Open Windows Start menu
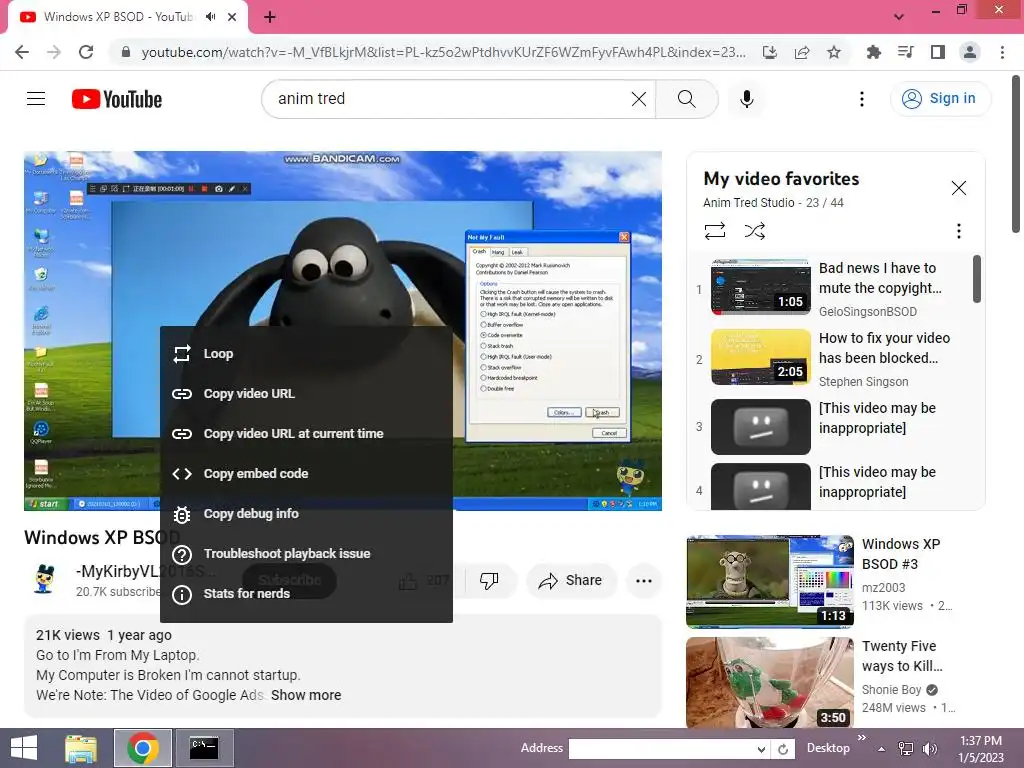1024x768 pixels. [x=23, y=748]
